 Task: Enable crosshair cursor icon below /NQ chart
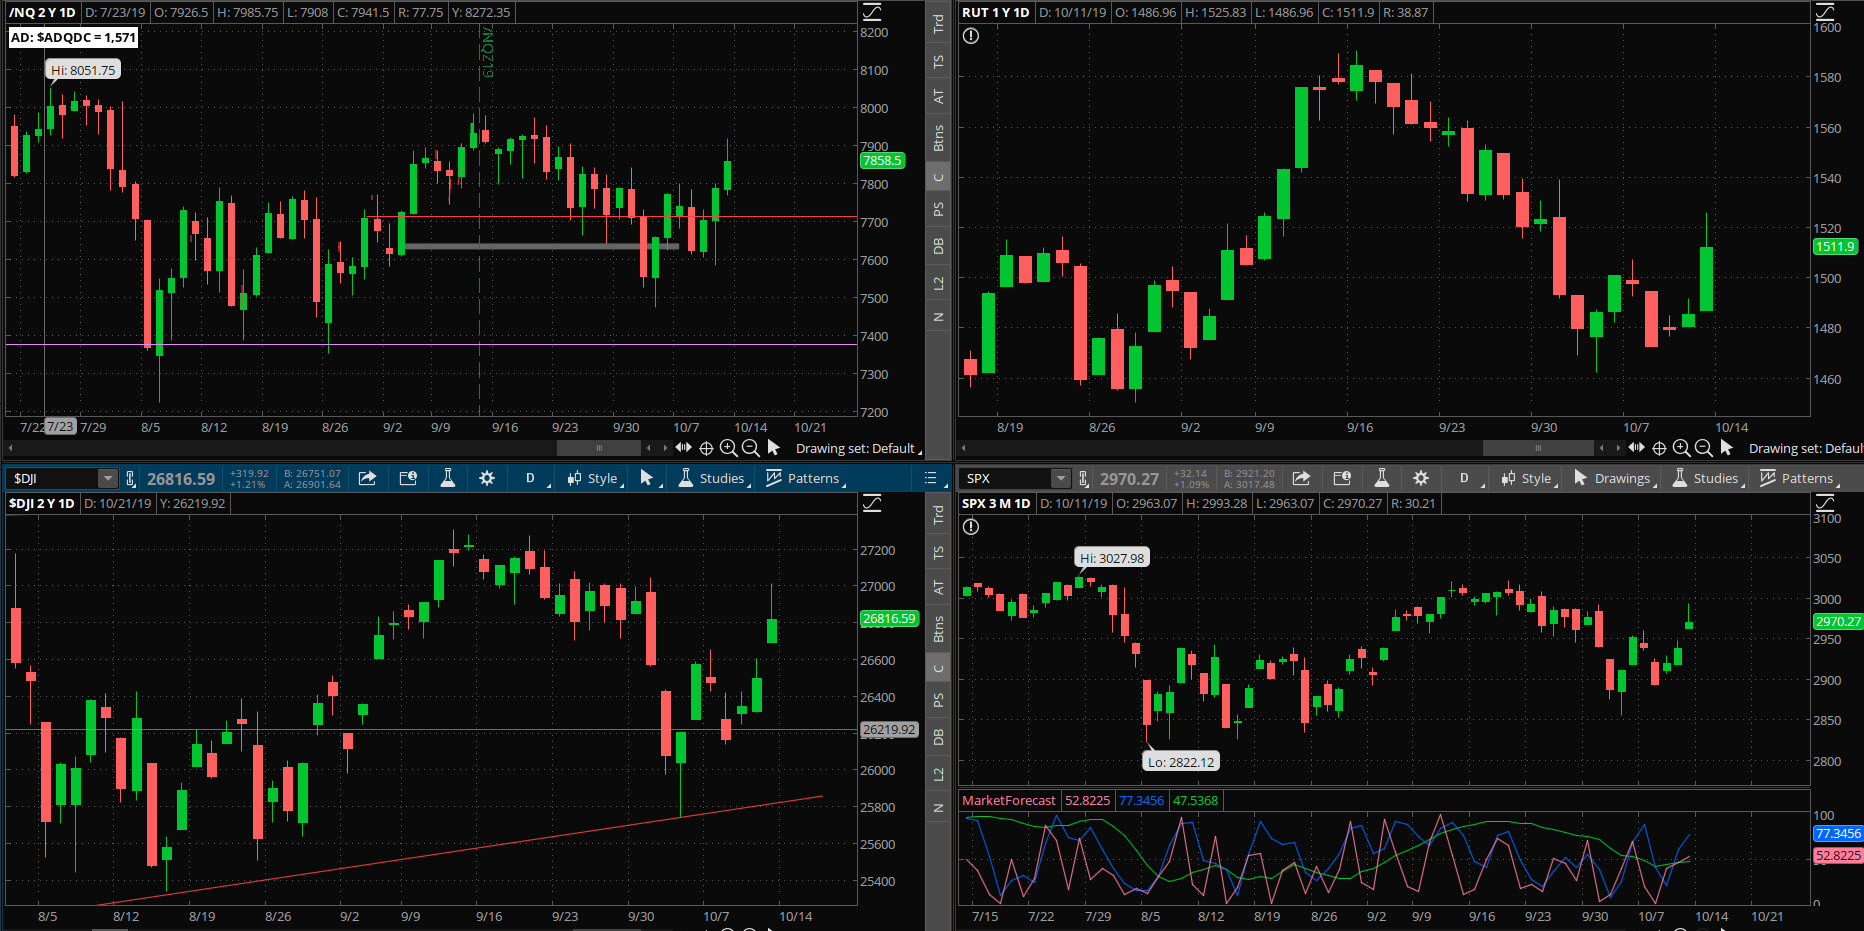coord(706,448)
